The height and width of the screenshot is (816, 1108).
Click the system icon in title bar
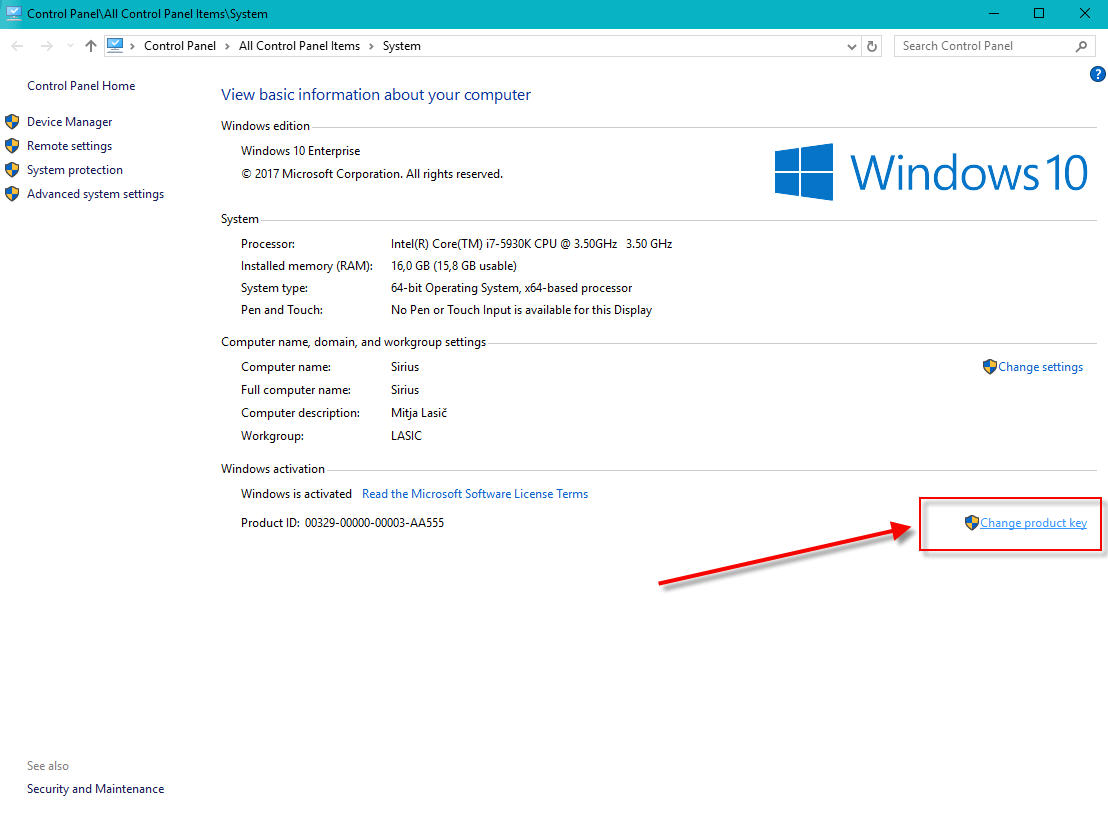click(13, 13)
